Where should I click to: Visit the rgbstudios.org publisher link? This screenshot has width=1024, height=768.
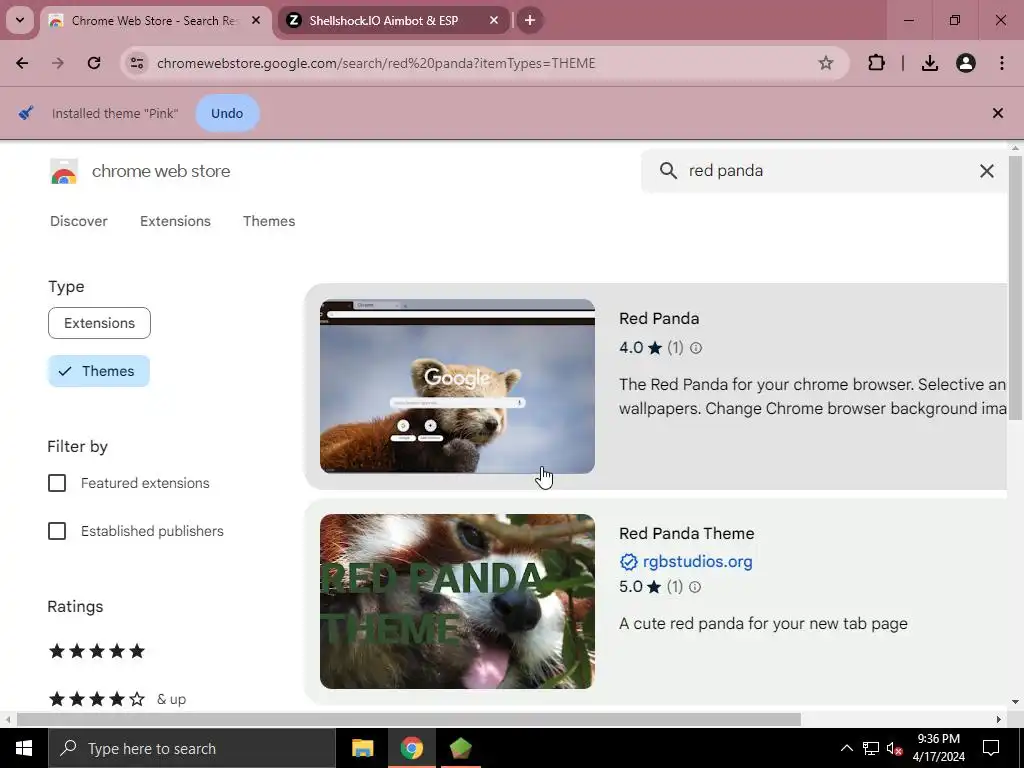coord(697,562)
